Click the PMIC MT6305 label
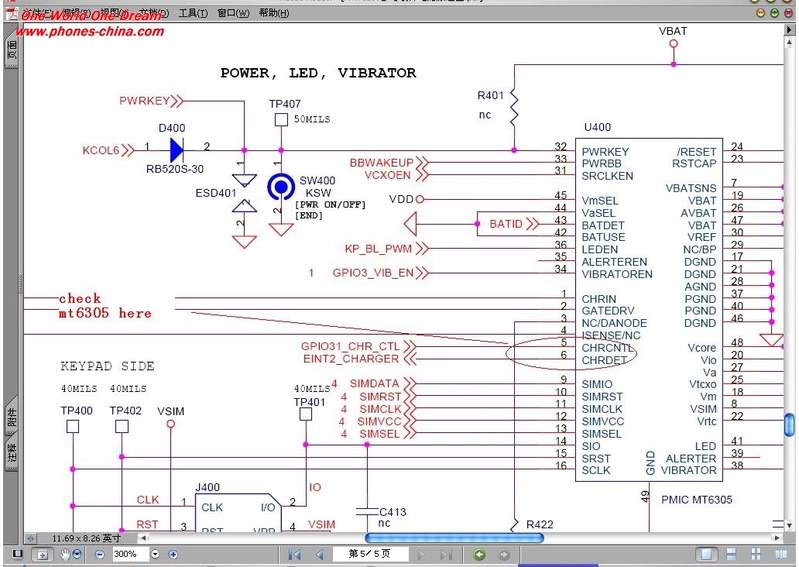799x567 pixels. point(697,500)
